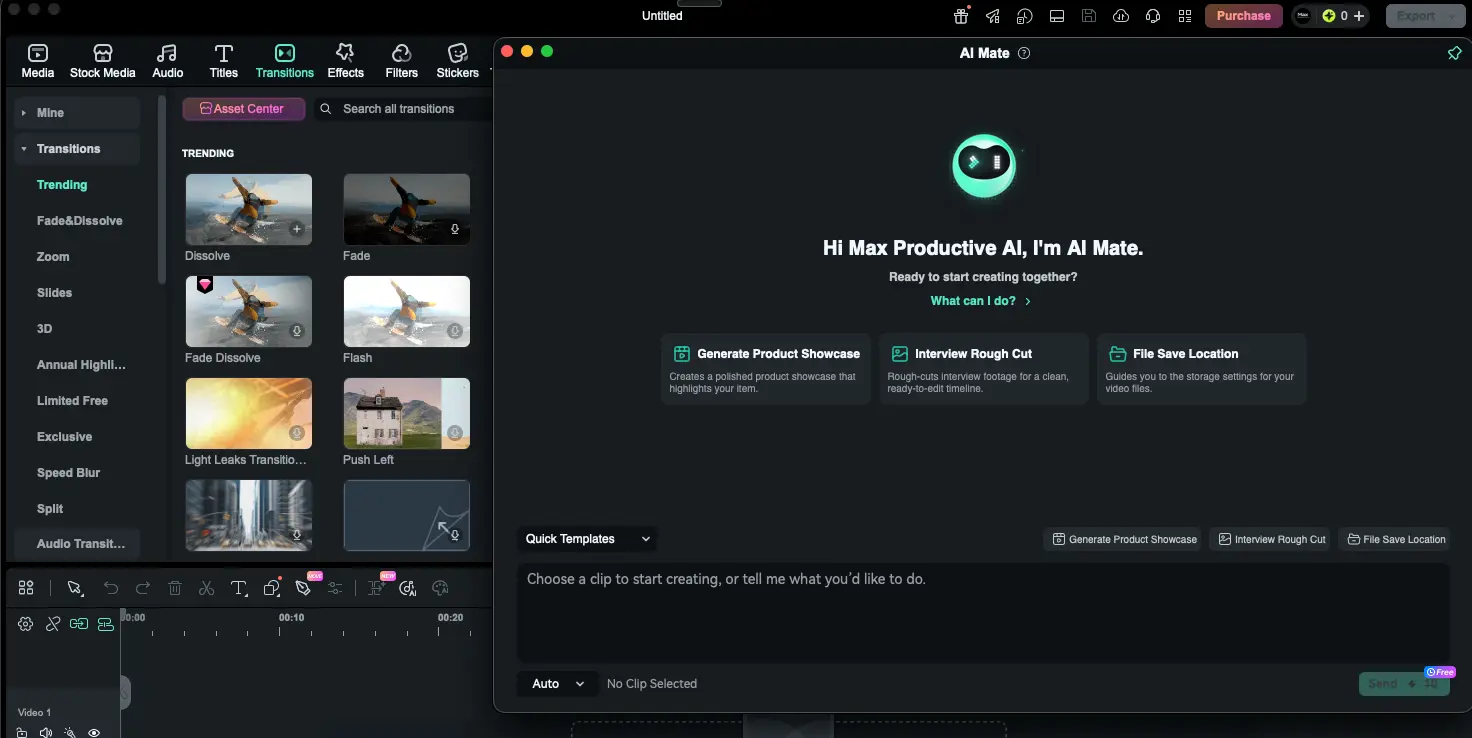Click the Generate Product Showcase card
The image size is (1472, 738).
765,368
